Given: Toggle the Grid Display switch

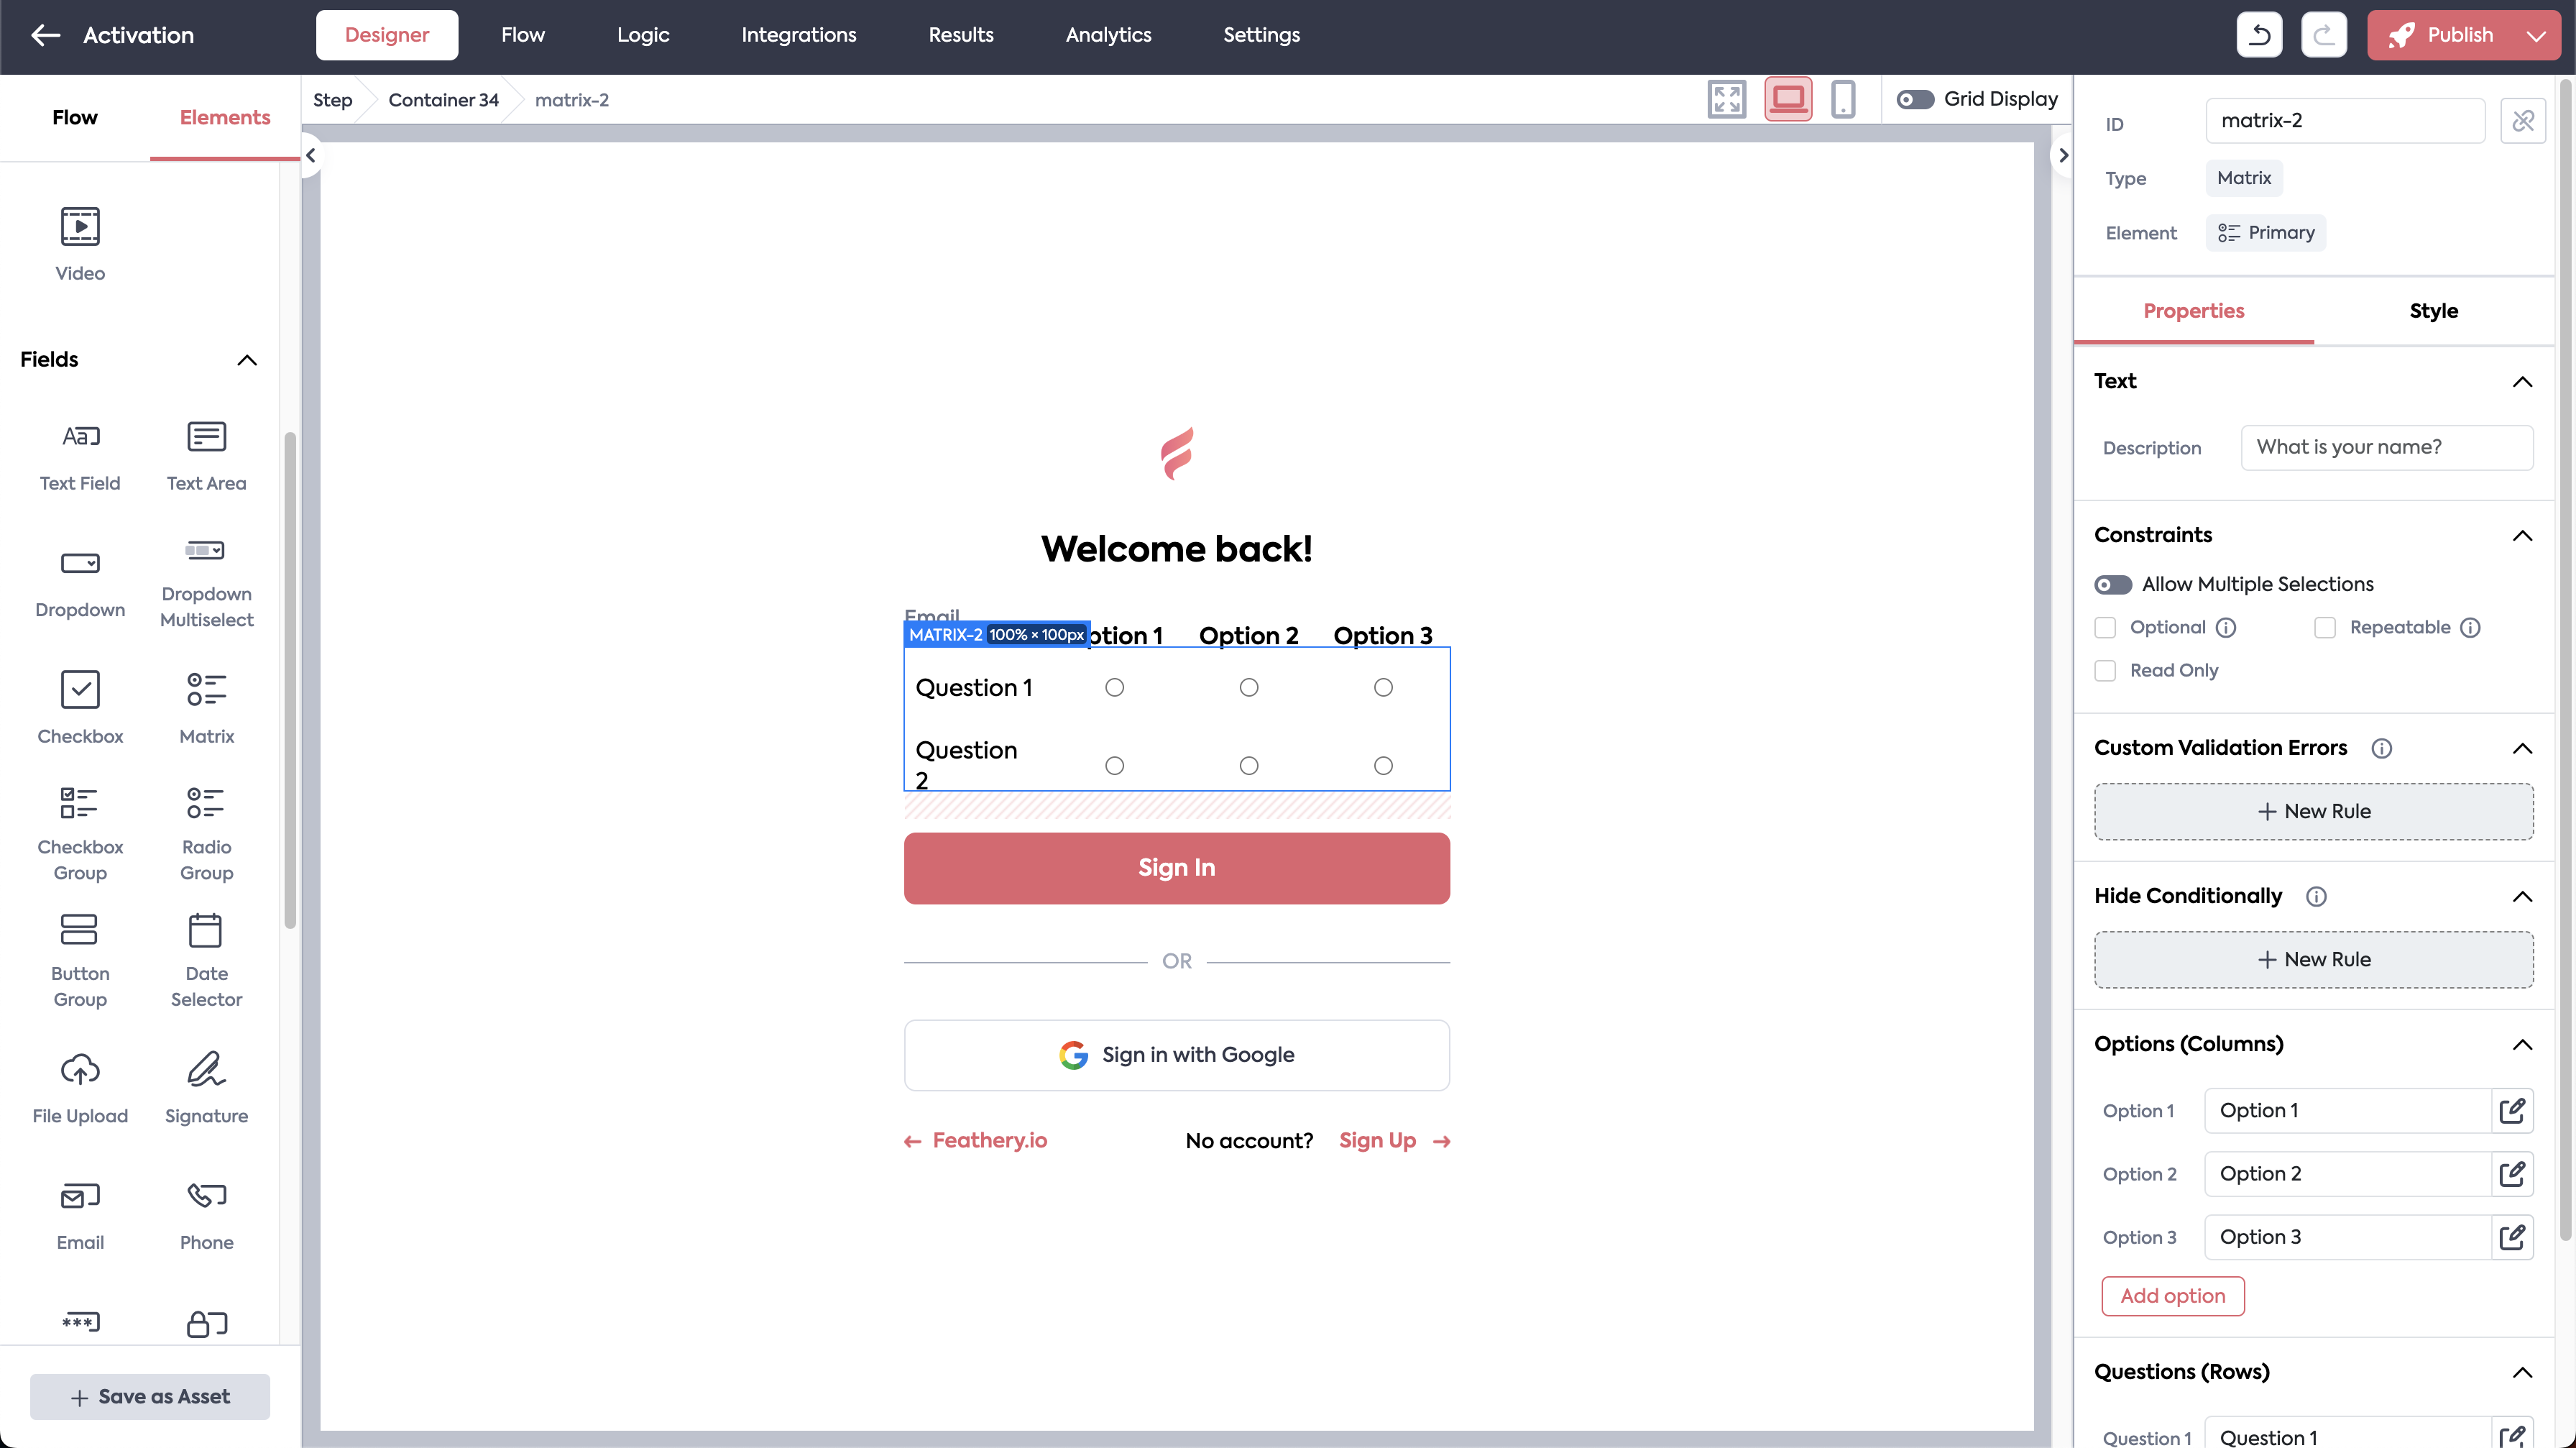Looking at the screenshot, I should [1915, 99].
